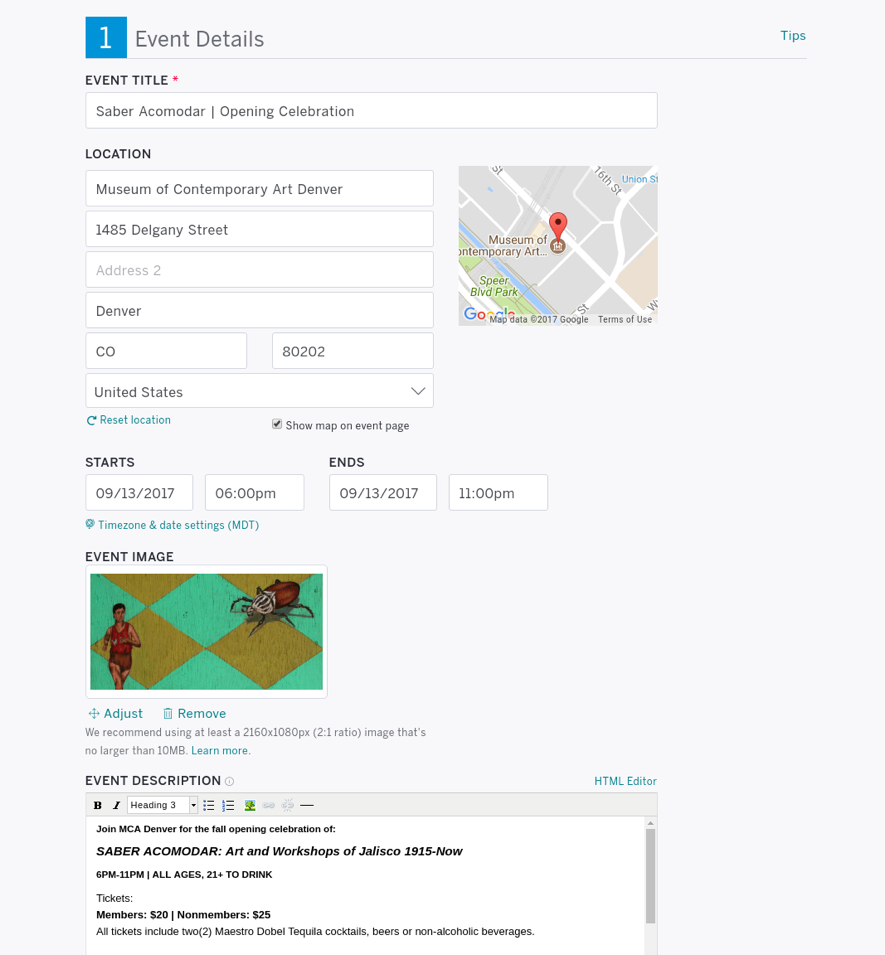
Task: Click the SABER ACOMODAR heading text in editor
Action: click(279, 851)
